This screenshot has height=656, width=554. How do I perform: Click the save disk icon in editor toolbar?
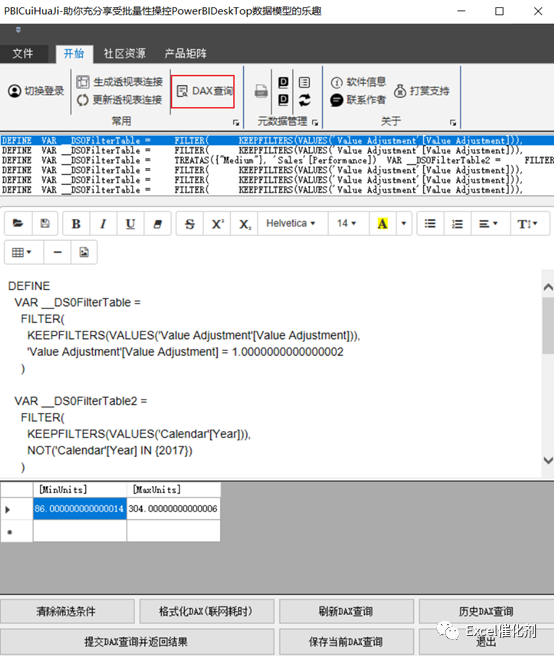coord(45,223)
